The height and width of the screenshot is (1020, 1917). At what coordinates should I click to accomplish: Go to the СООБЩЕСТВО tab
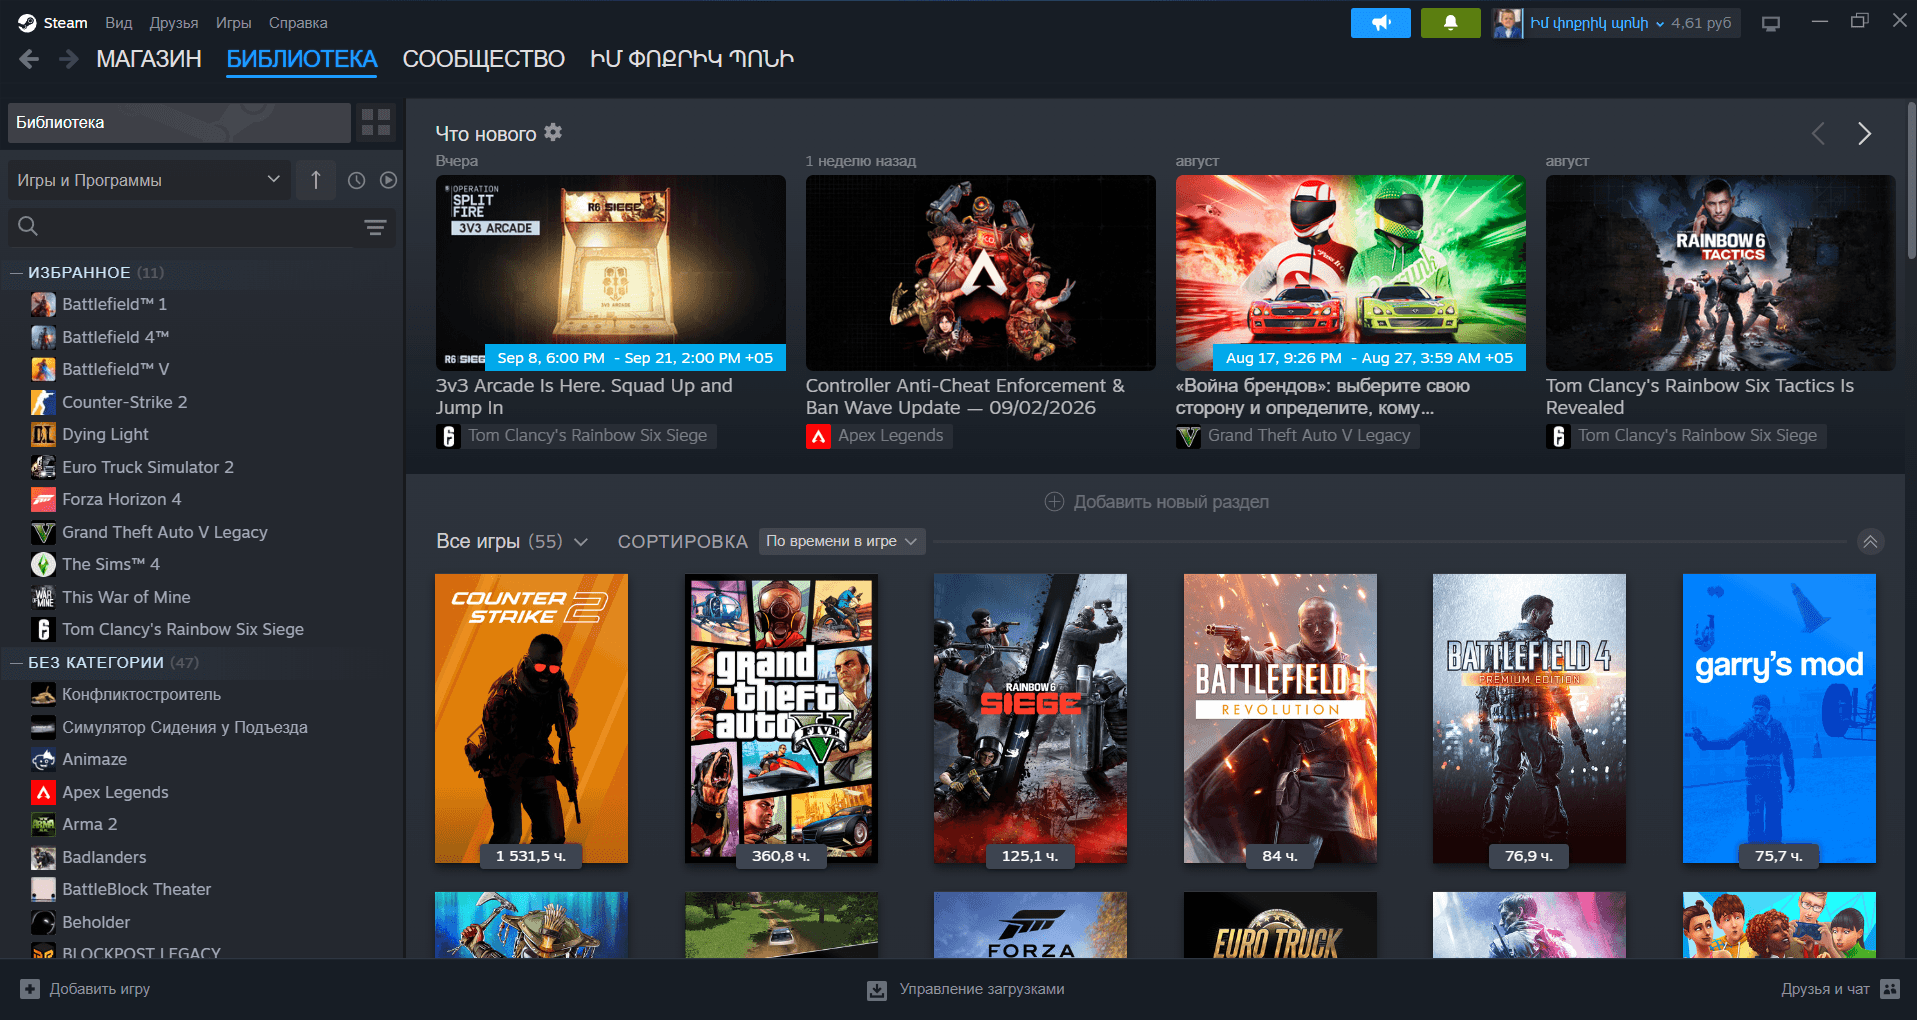(x=484, y=59)
